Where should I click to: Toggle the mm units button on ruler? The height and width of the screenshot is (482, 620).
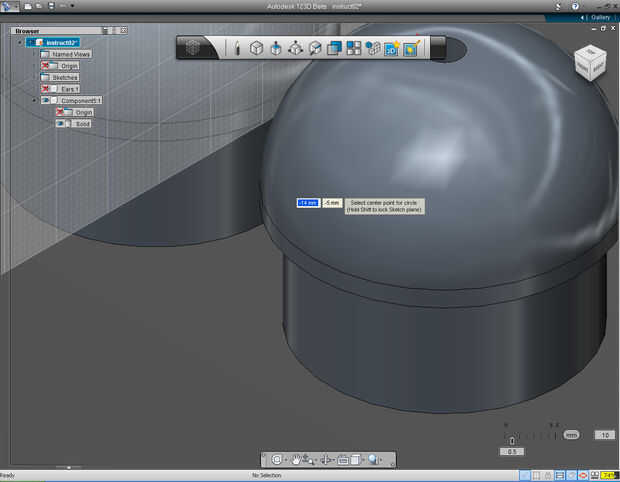[571, 435]
